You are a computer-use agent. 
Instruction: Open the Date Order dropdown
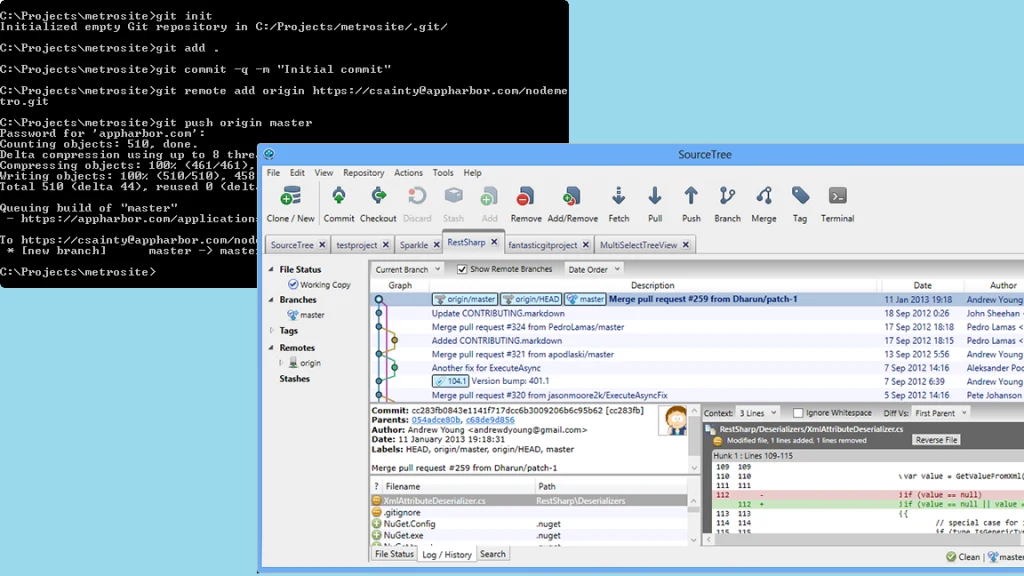[x=594, y=269]
